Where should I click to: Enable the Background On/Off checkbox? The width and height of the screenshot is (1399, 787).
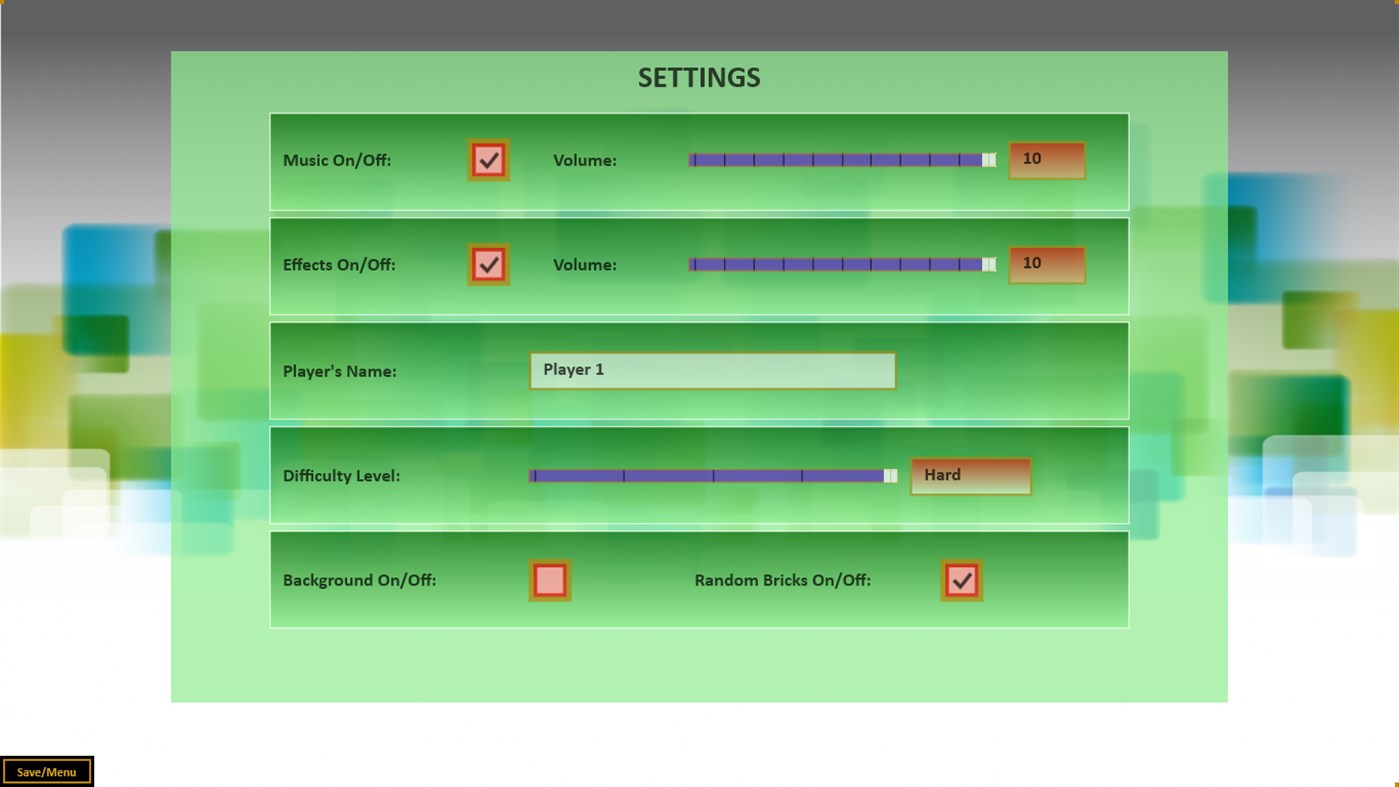point(548,579)
